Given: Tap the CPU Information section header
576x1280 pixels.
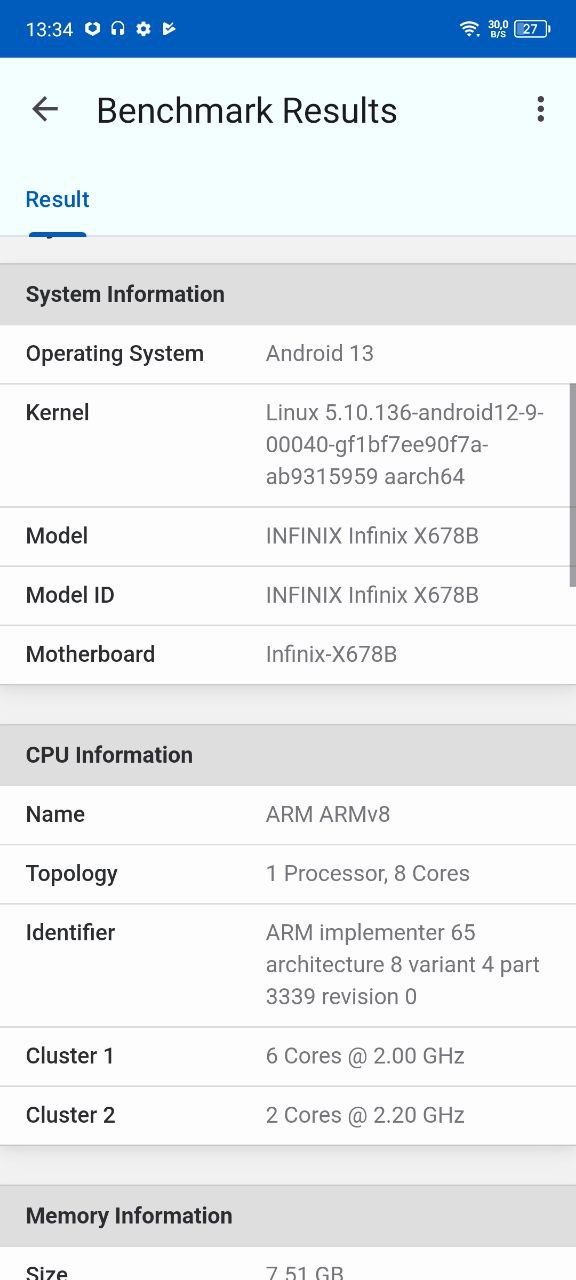Looking at the screenshot, I should [288, 755].
